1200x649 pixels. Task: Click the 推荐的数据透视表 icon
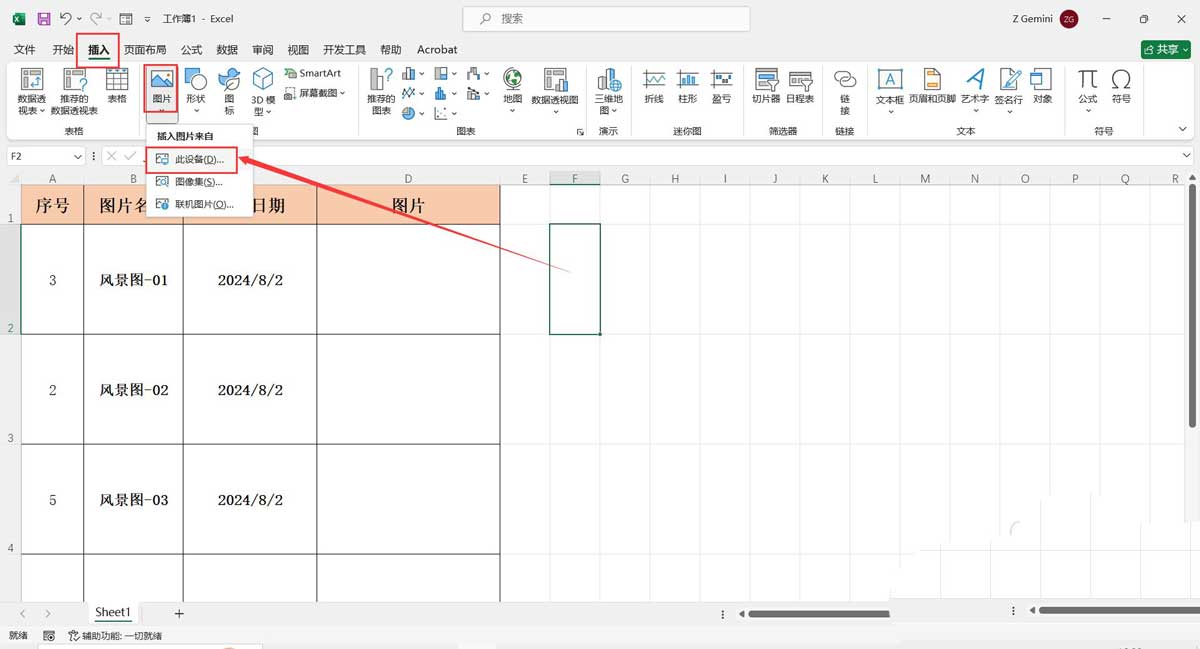pos(76,80)
